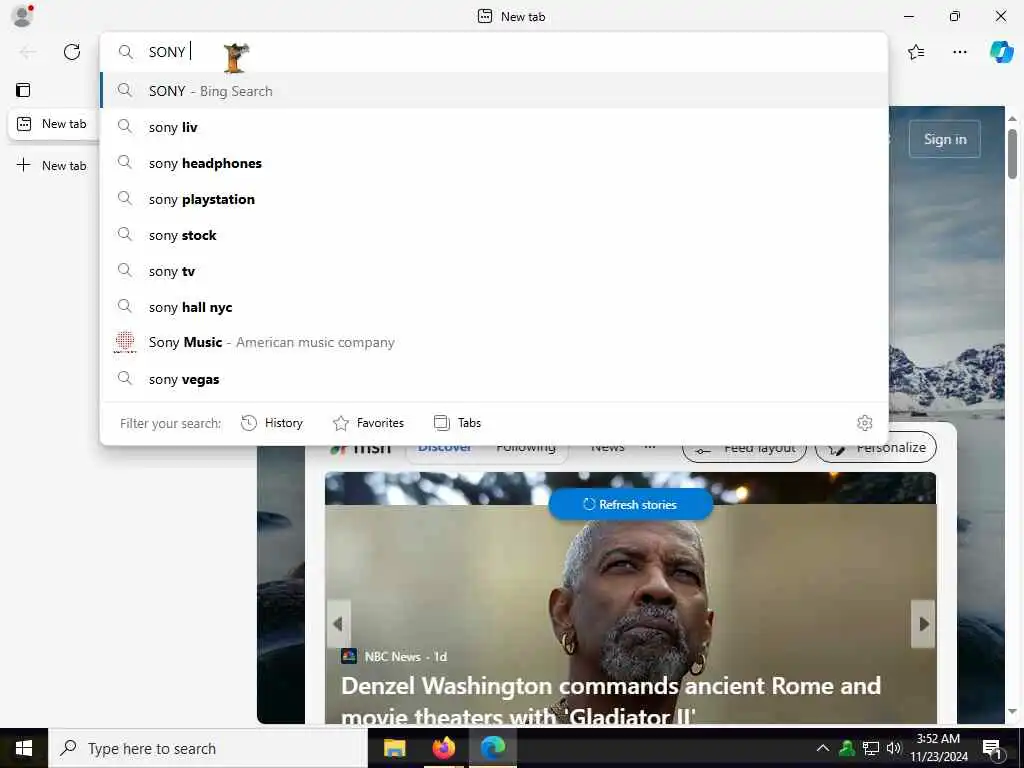
Task: Click the profile avatar icon
Action: 22,16
